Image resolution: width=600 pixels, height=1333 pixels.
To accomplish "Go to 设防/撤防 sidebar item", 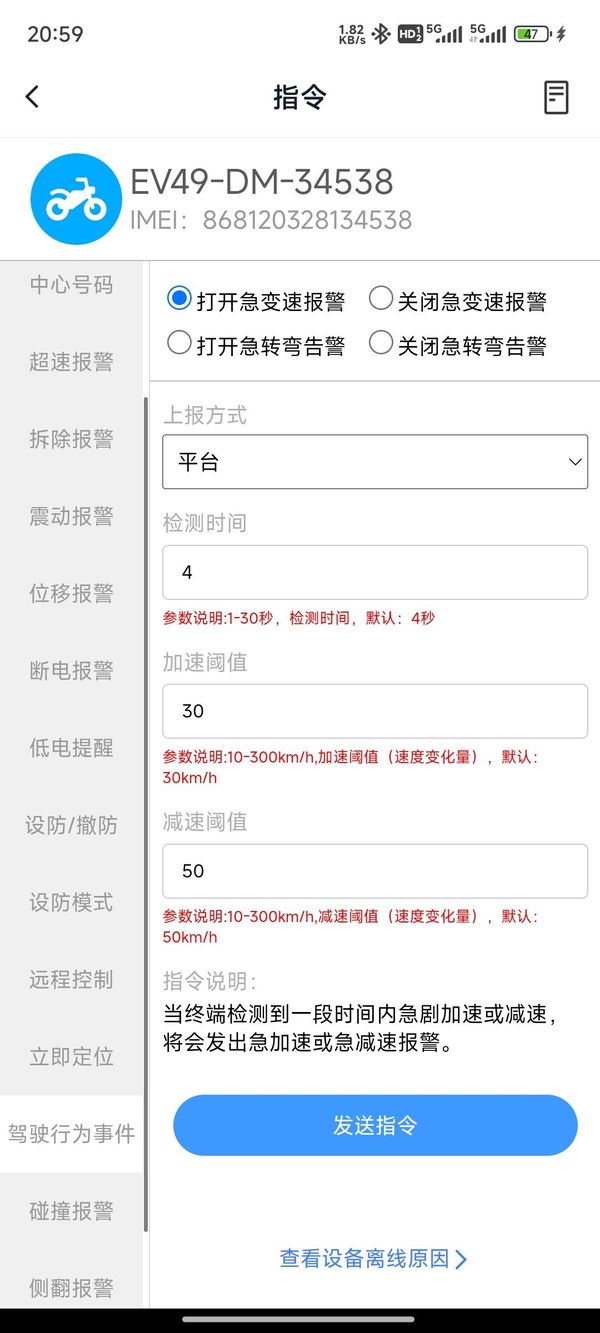I will tap(71, 825).
